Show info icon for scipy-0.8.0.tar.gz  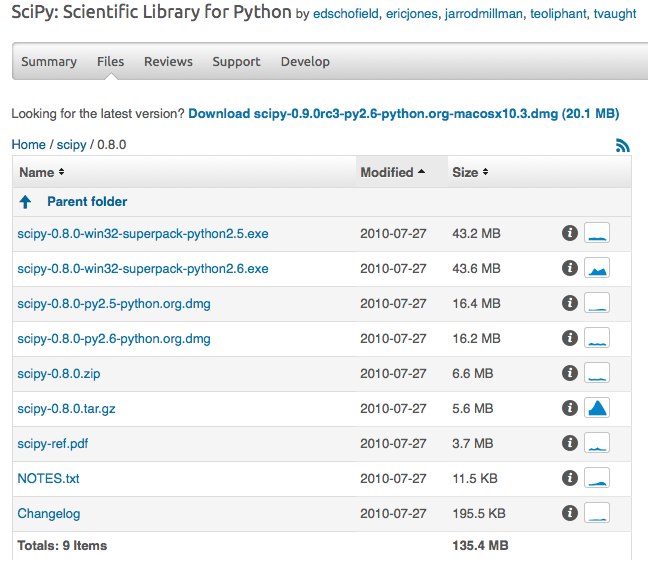(x=569, y=408)
